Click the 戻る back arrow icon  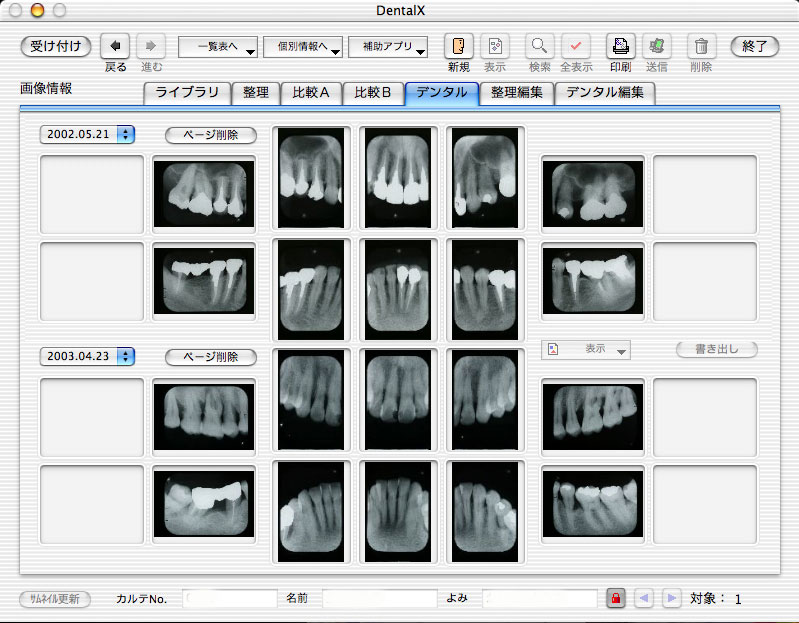pyautogui.click(x=116, y=46)
